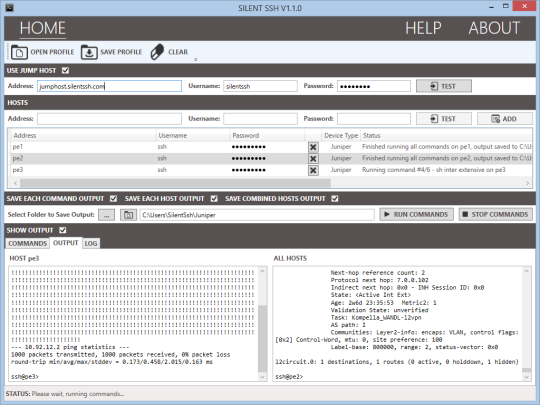This screenshot has height=405, width=540.
Task: Focus the jump host Password field
Action: pyautogui.click(x=374, y=86)
